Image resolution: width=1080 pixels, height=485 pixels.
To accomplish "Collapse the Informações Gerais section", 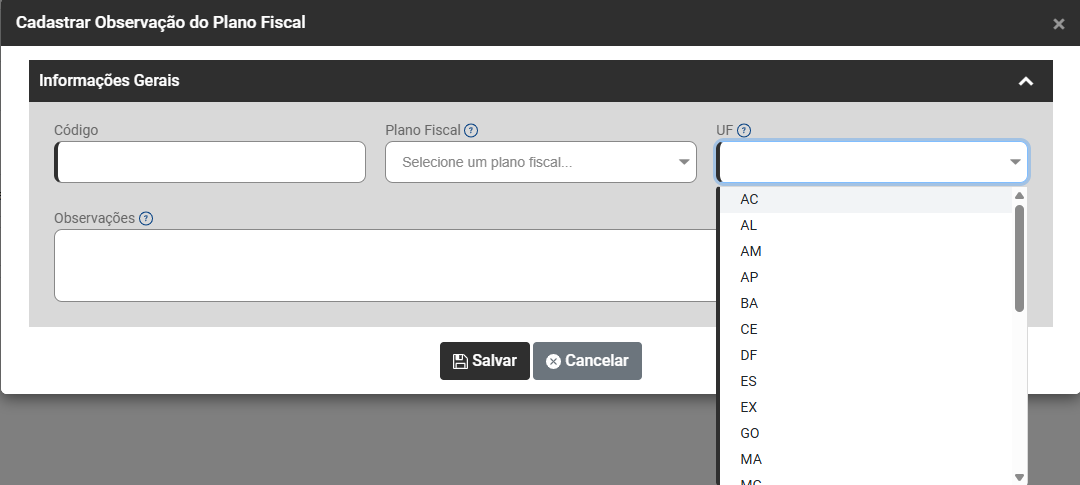I will [1025, 81].
